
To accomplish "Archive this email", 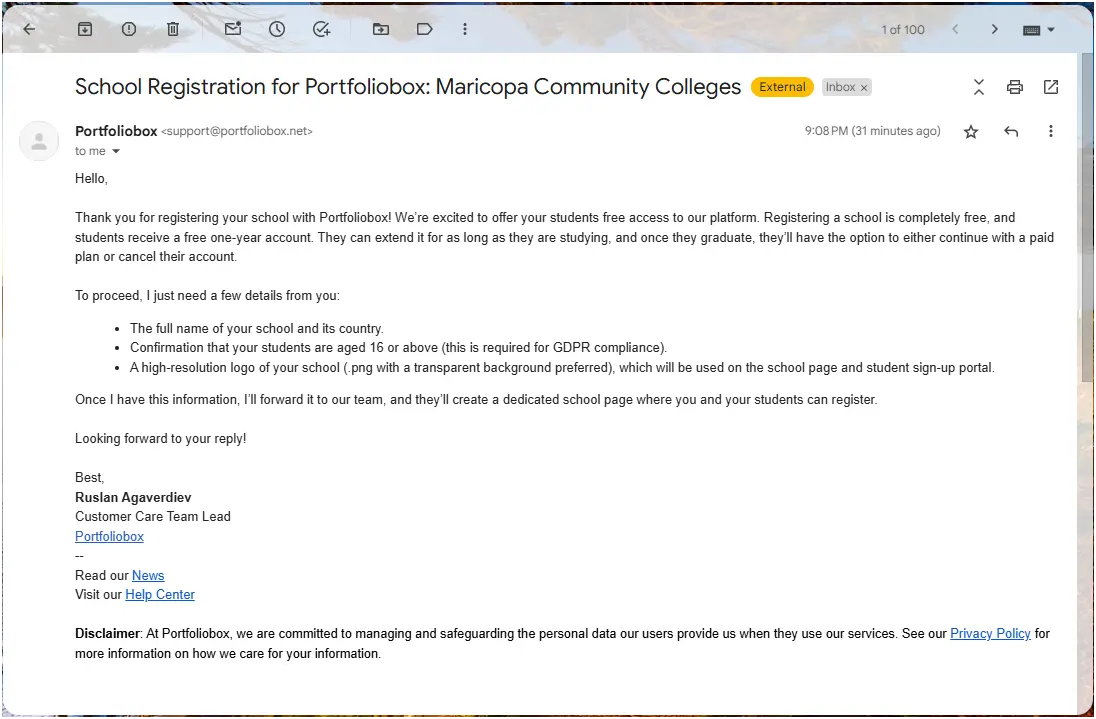I will click(85, 29).
